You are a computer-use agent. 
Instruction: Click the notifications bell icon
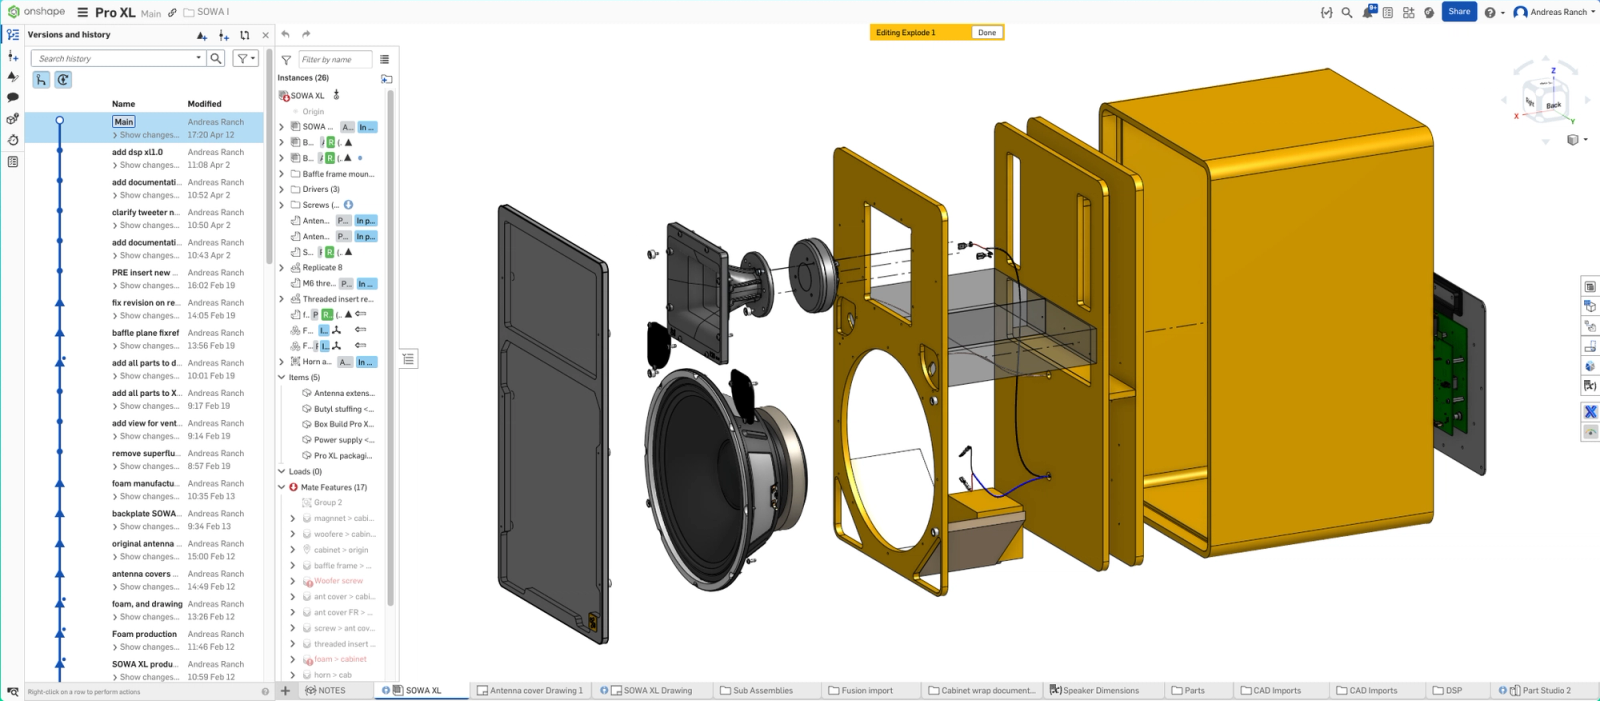(x=1367, y=12)
